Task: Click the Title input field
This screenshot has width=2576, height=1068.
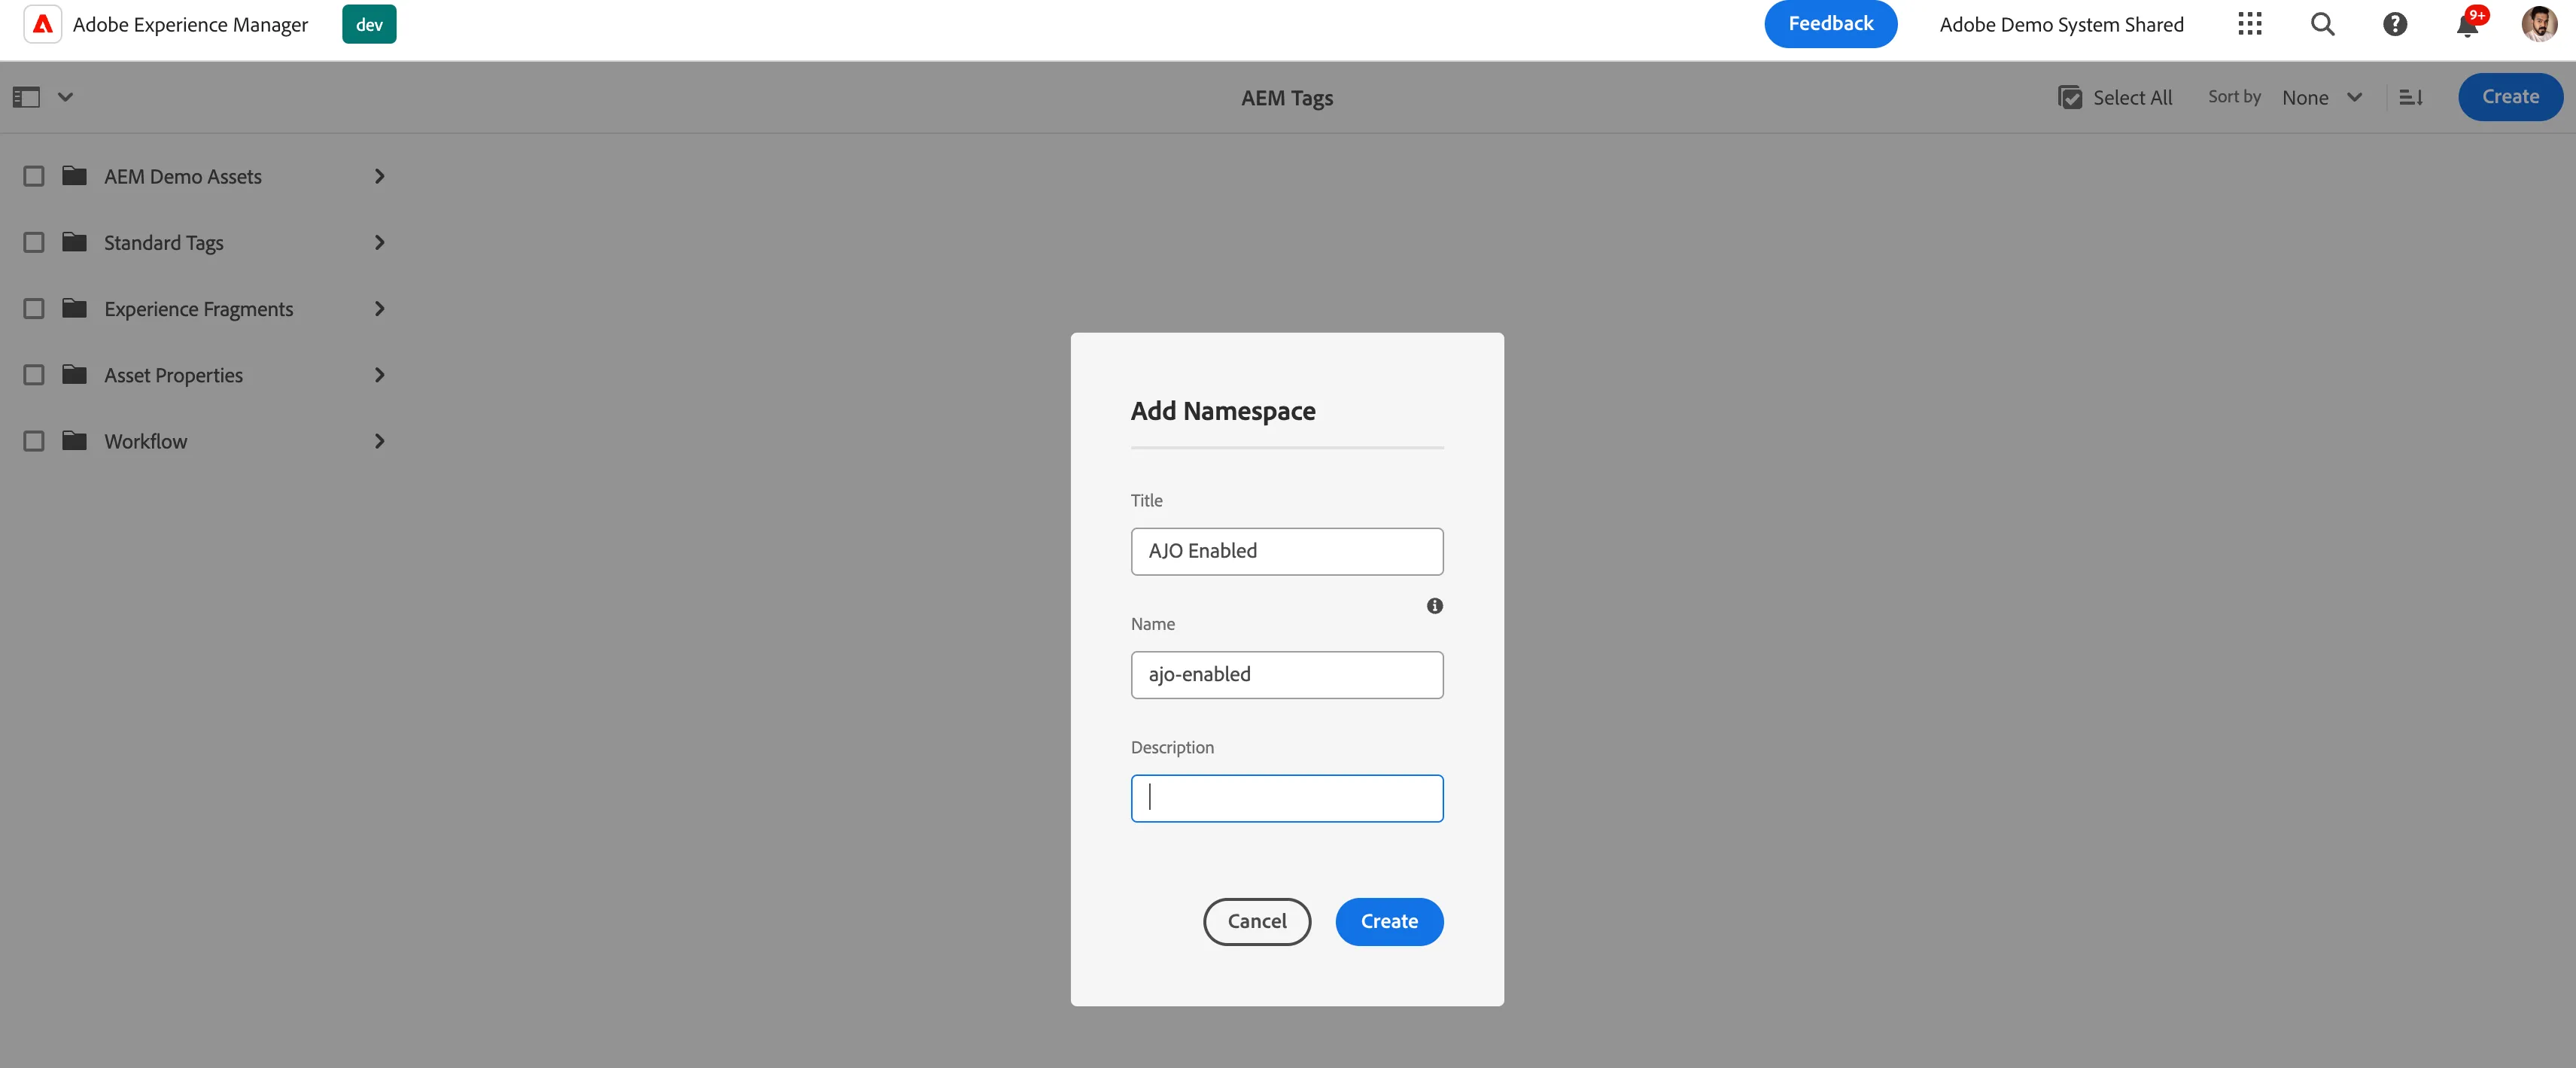Action: tap(1287, 551)
